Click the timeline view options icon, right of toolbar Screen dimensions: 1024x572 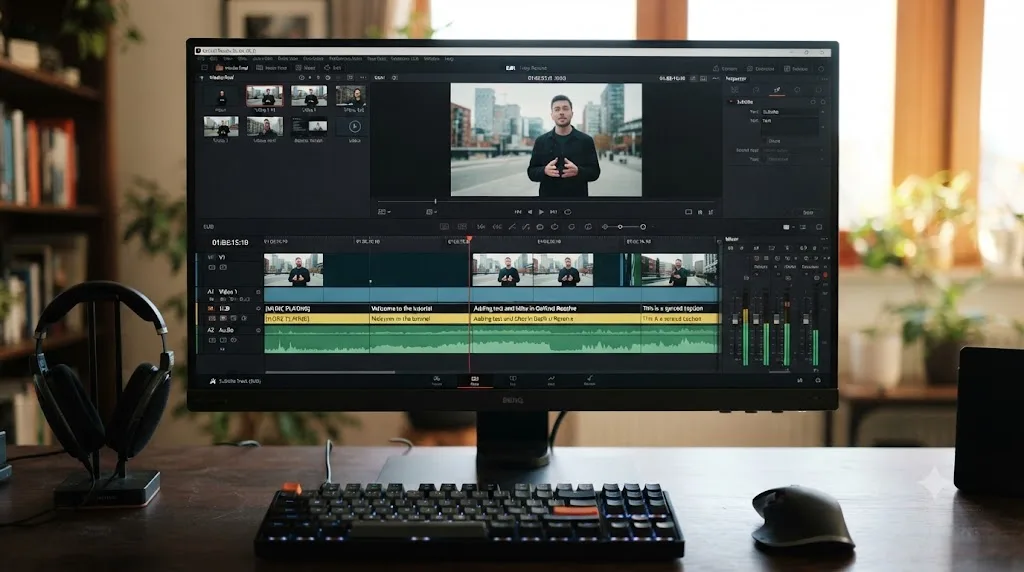click(786, 227)
